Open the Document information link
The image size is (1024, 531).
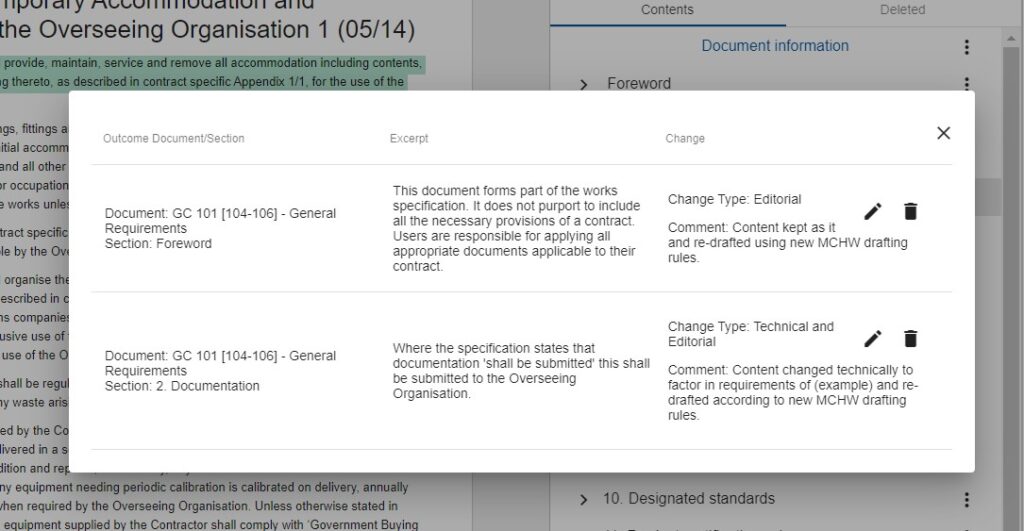[774, 46]
